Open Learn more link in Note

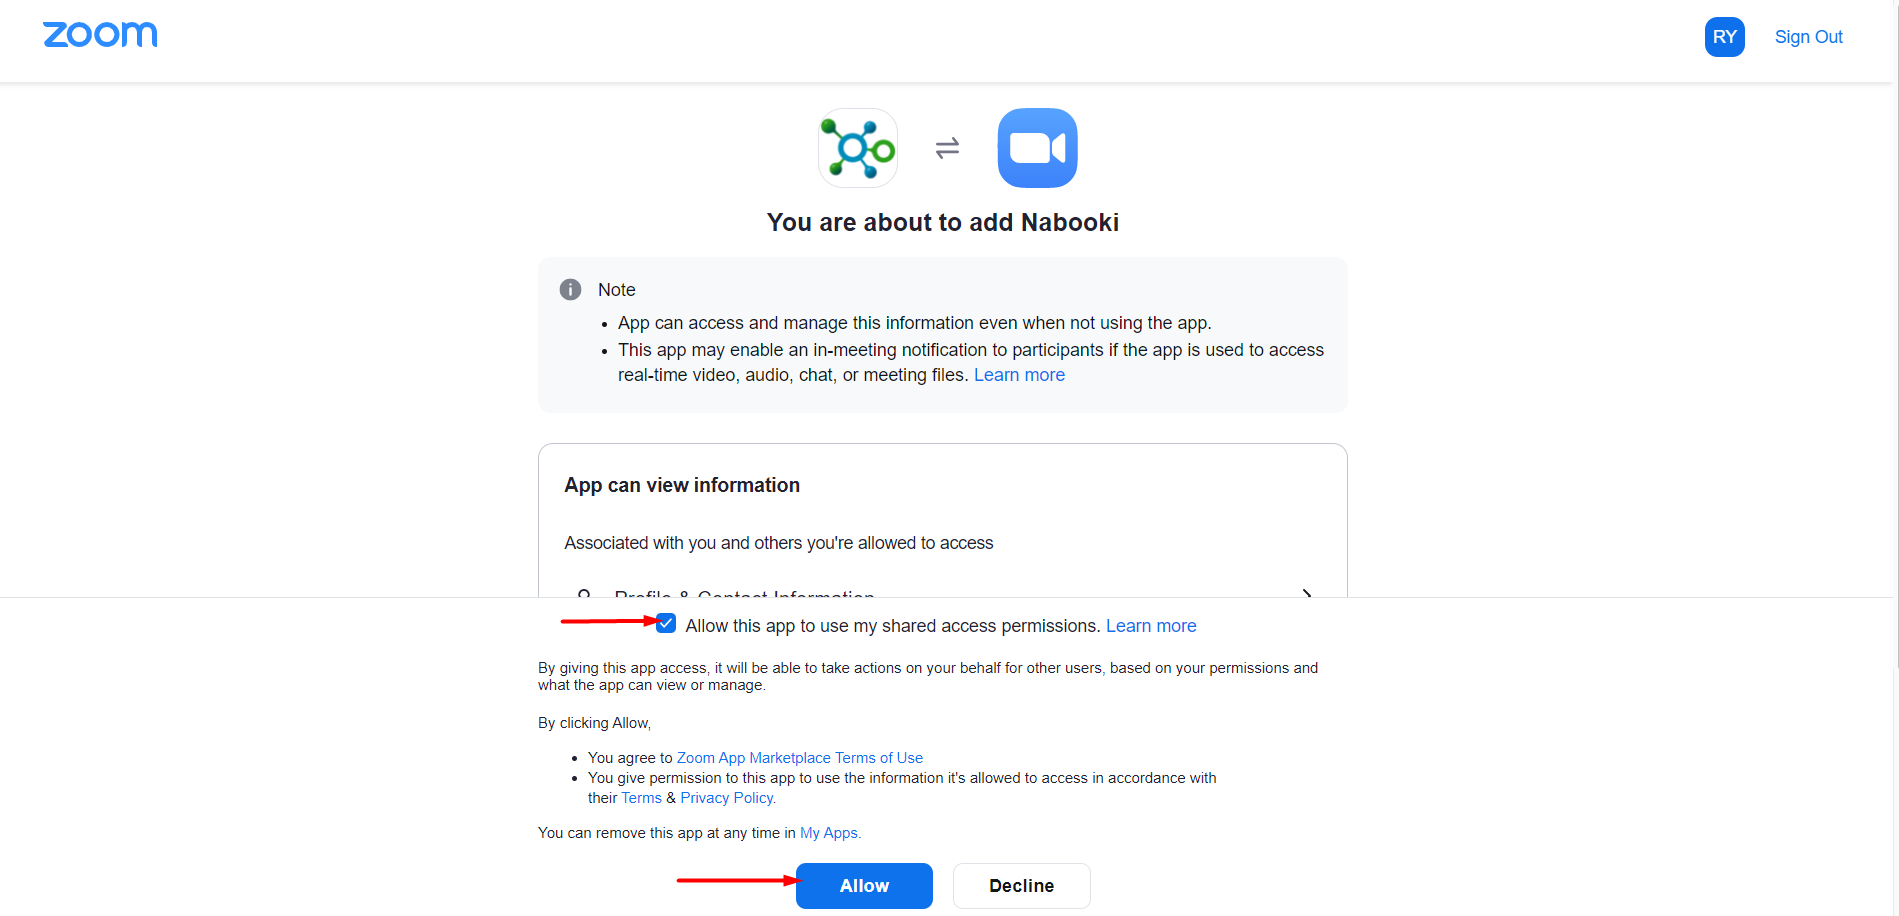tap(1019, 375)
